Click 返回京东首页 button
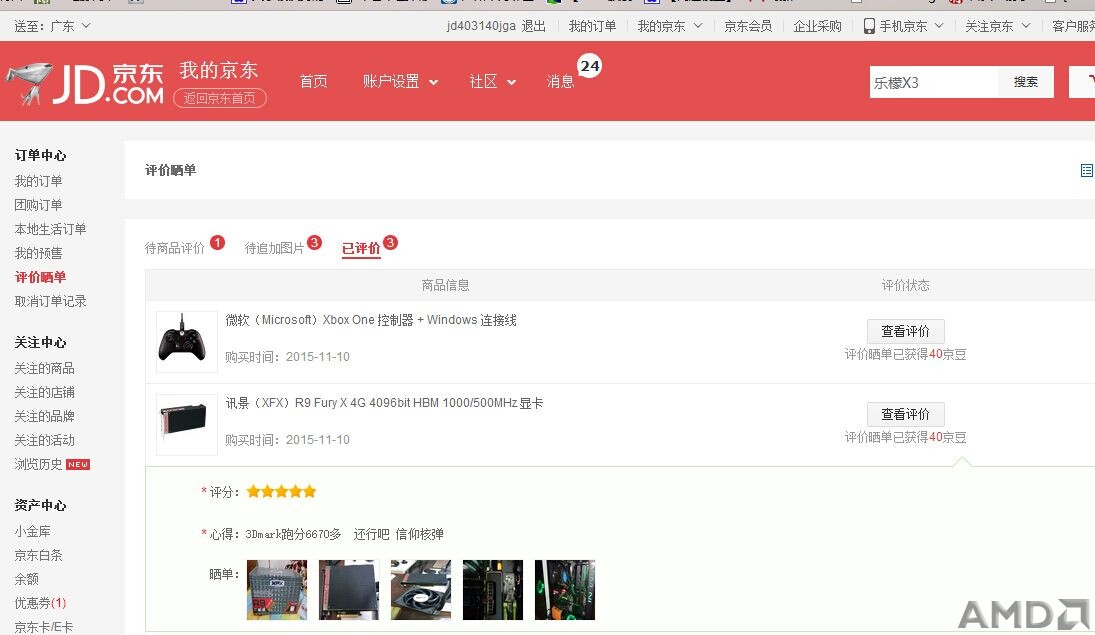This screenshot has width=1095, height=635. (220, 98)
